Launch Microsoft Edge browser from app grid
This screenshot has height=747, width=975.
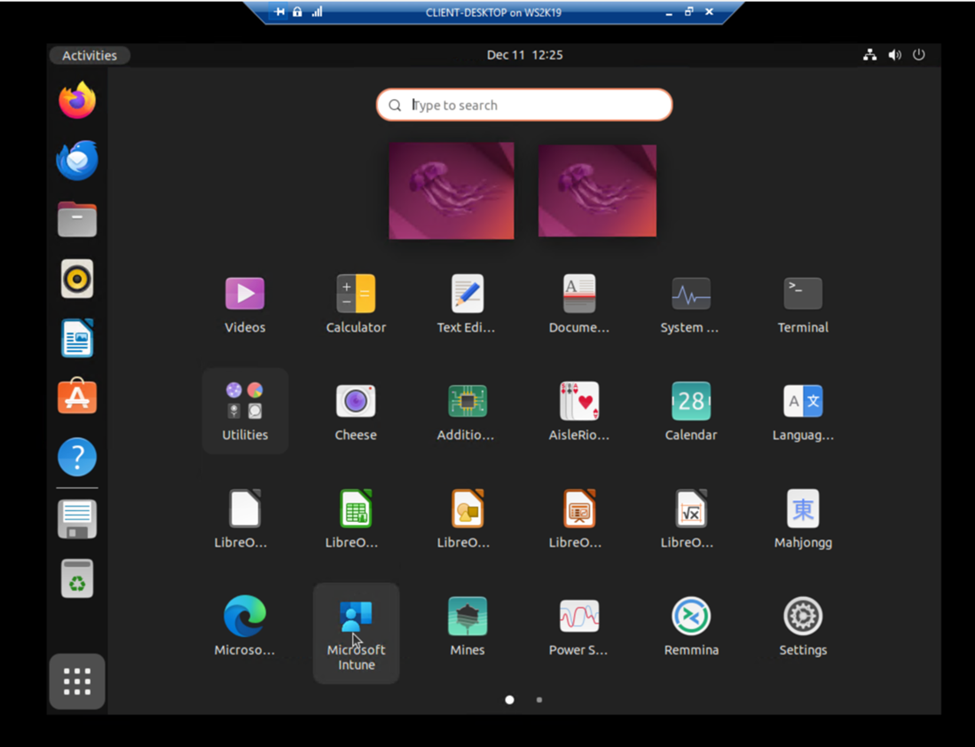(244, 625)
